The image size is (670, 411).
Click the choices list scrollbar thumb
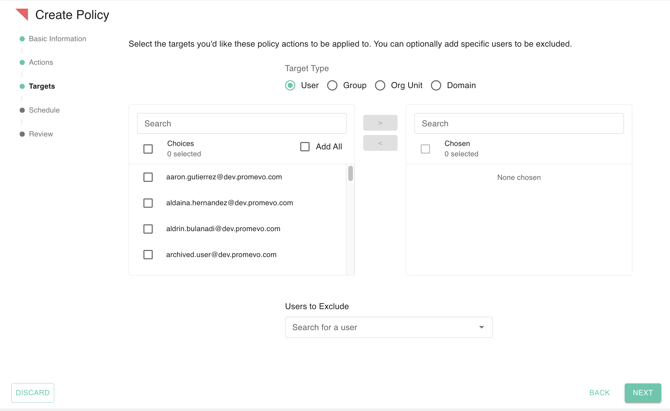tap(350, 173)
